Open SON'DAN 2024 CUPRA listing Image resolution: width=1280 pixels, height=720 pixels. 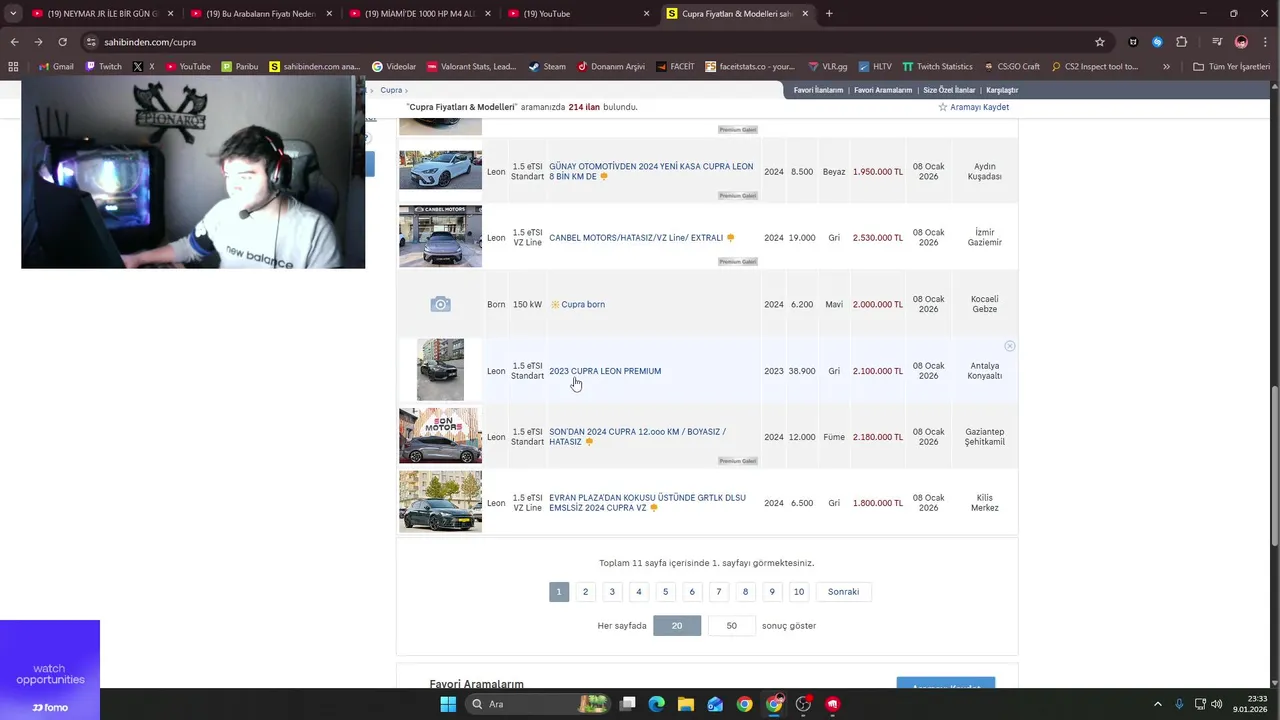click(x=637, y=437)
